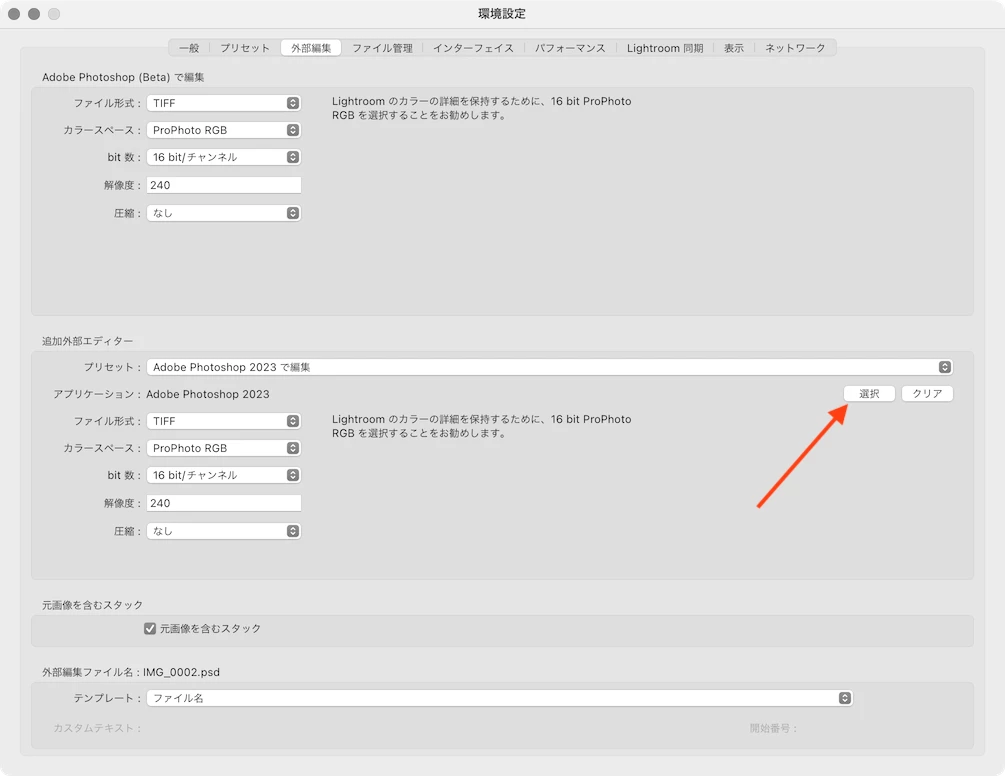The height and width of the screenshot is (776, 1005).
Task: Open the ネットワーク tab
Action: point(795,48)
